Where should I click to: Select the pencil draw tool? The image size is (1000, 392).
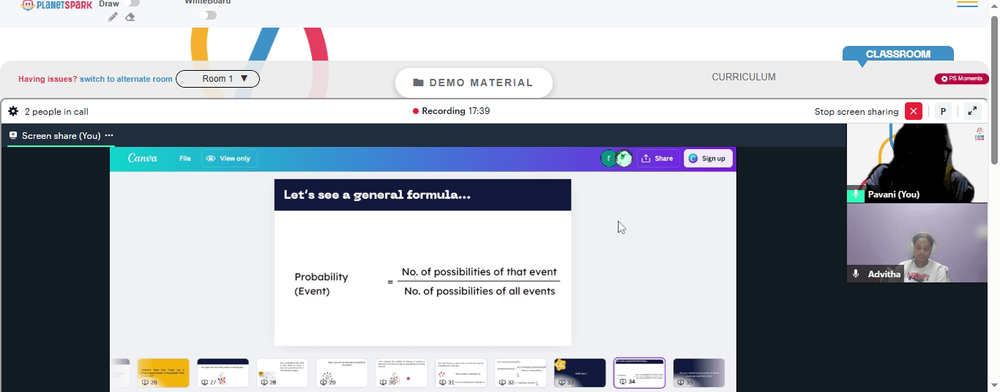pos(113,17)
